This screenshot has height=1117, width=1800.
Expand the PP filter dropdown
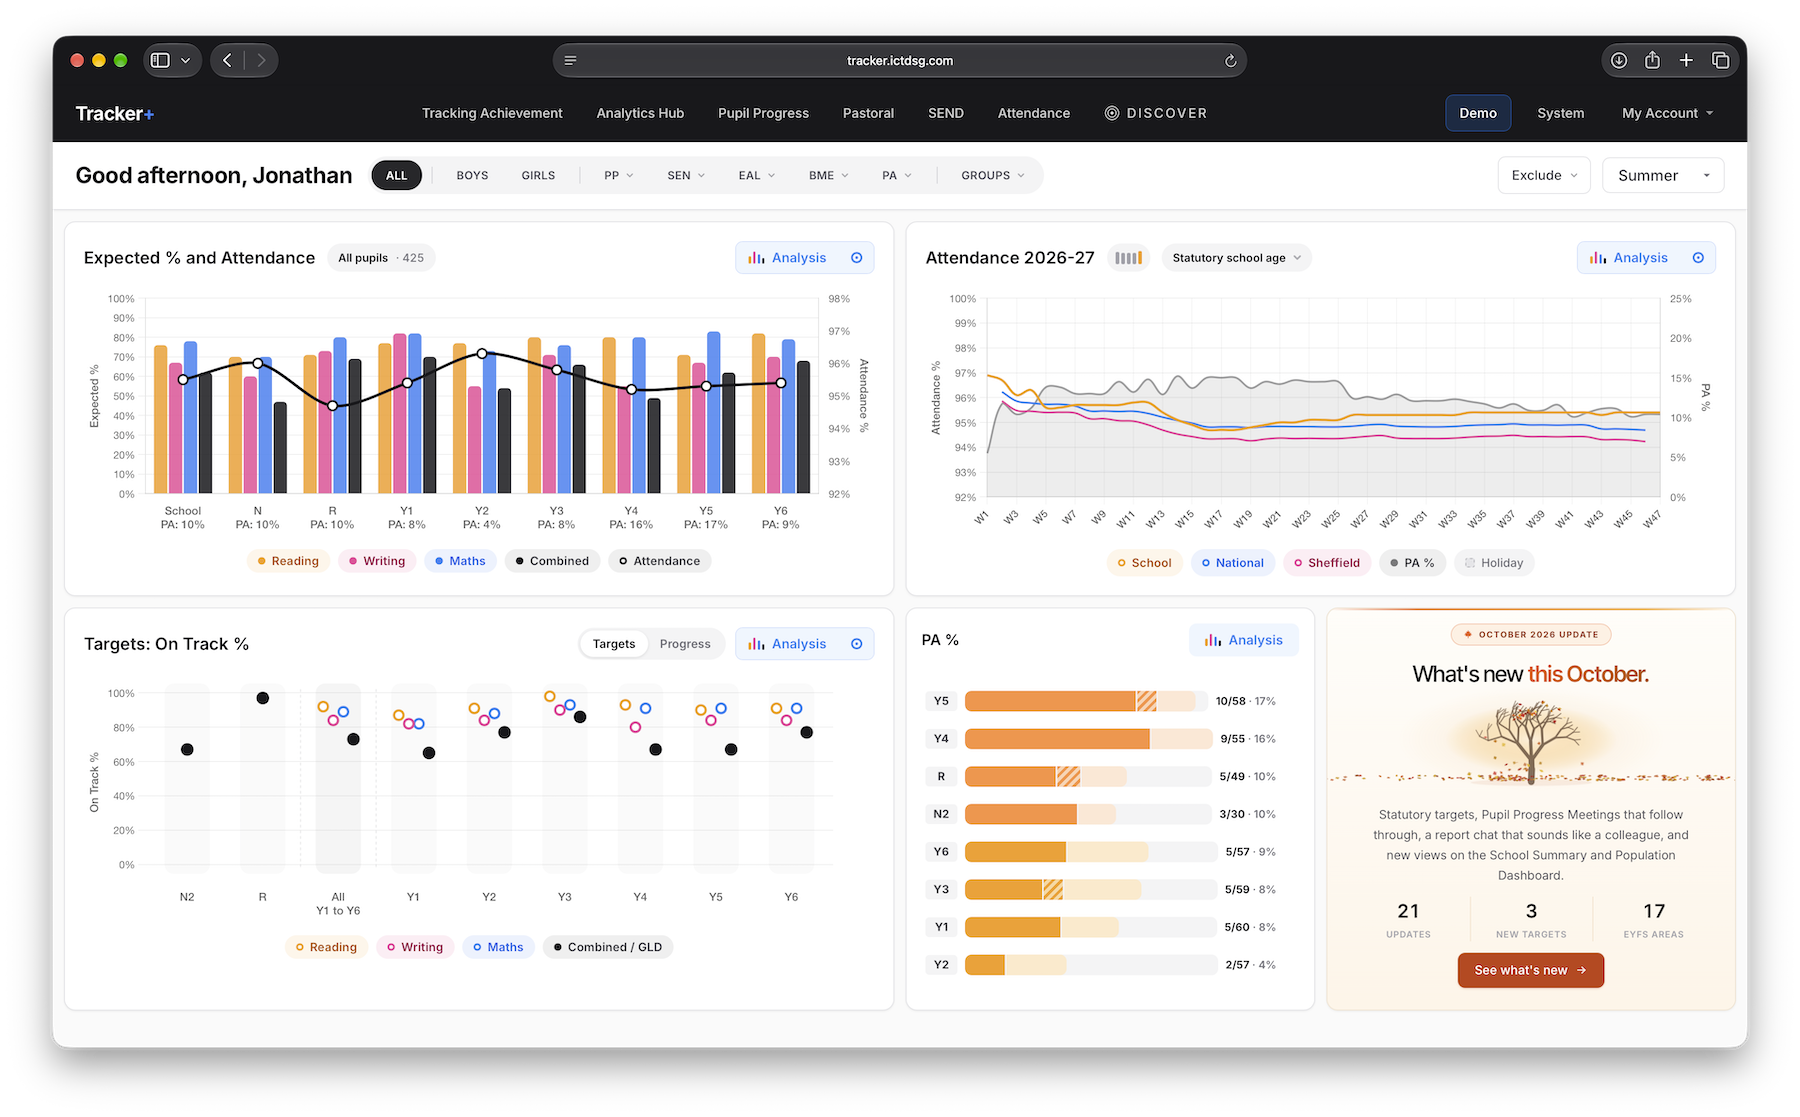point(618,176)
